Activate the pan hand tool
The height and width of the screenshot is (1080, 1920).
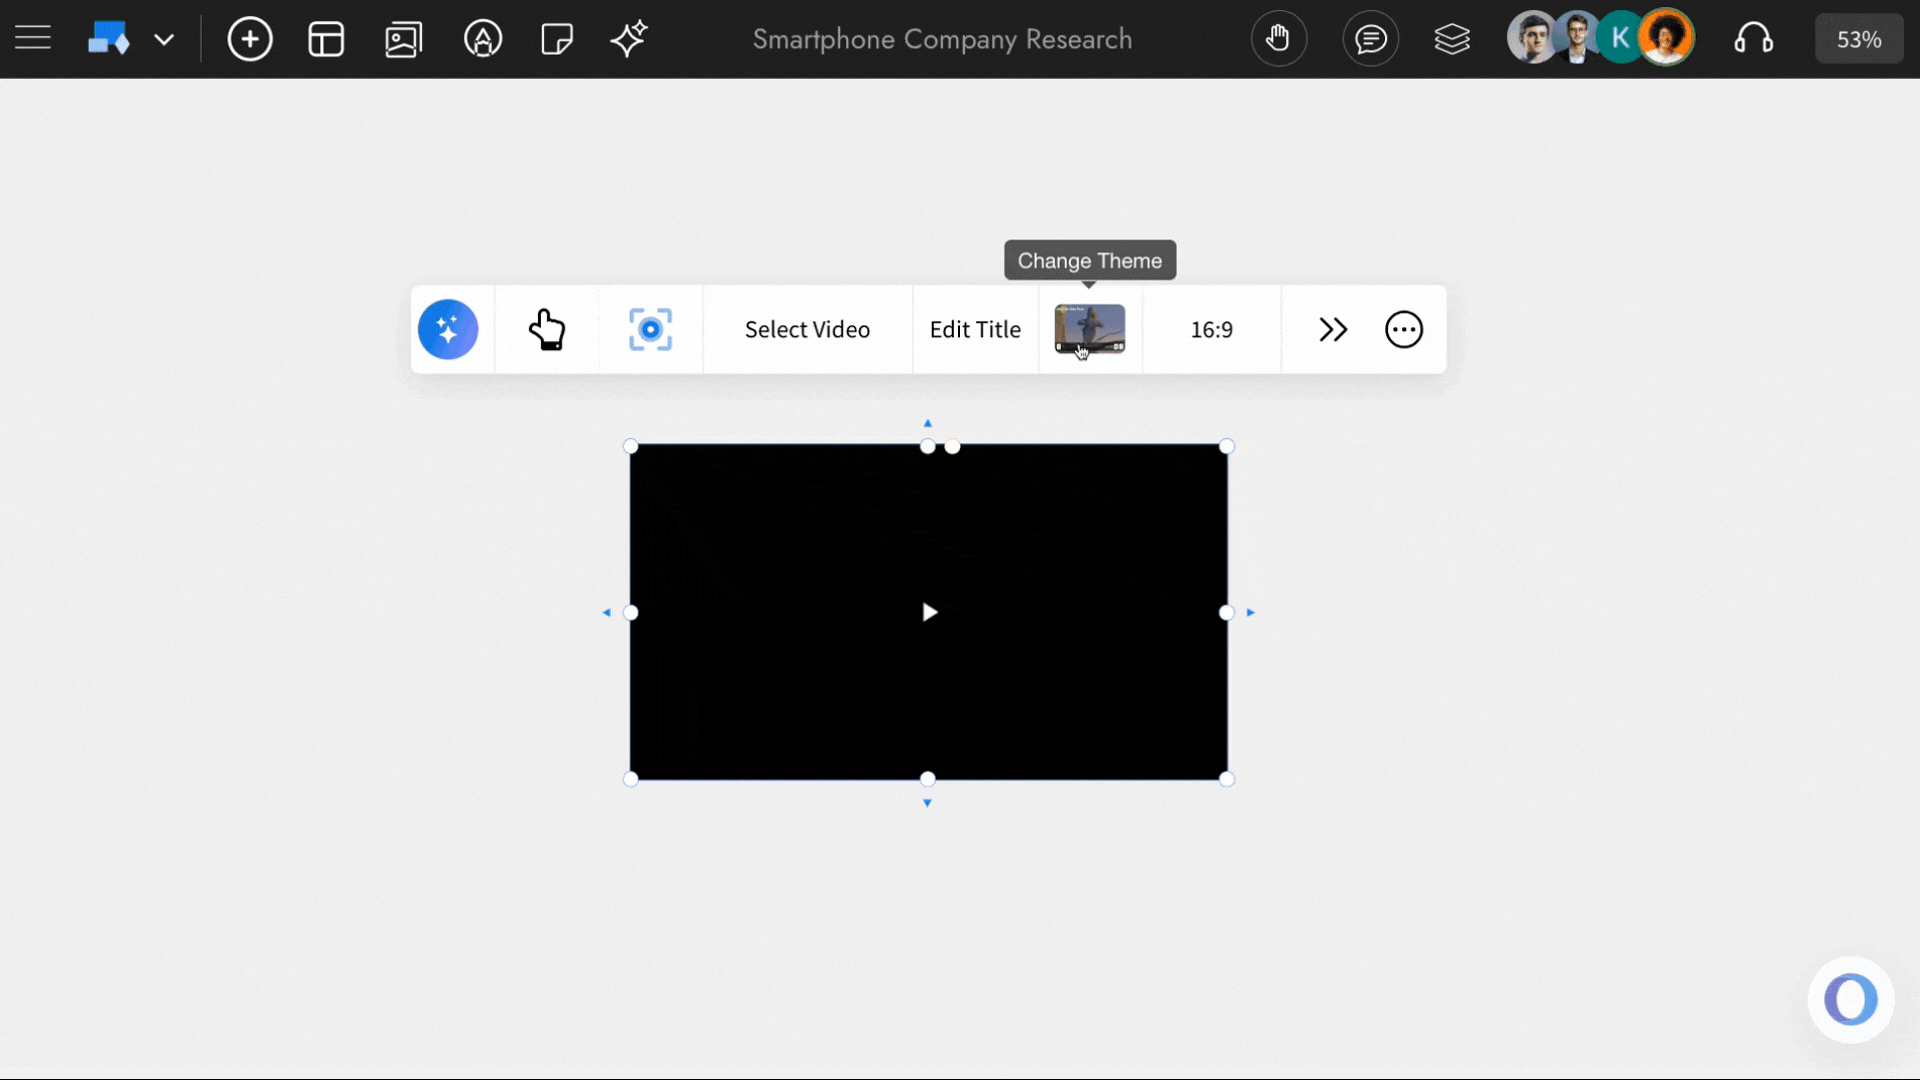coord(1279,38)
